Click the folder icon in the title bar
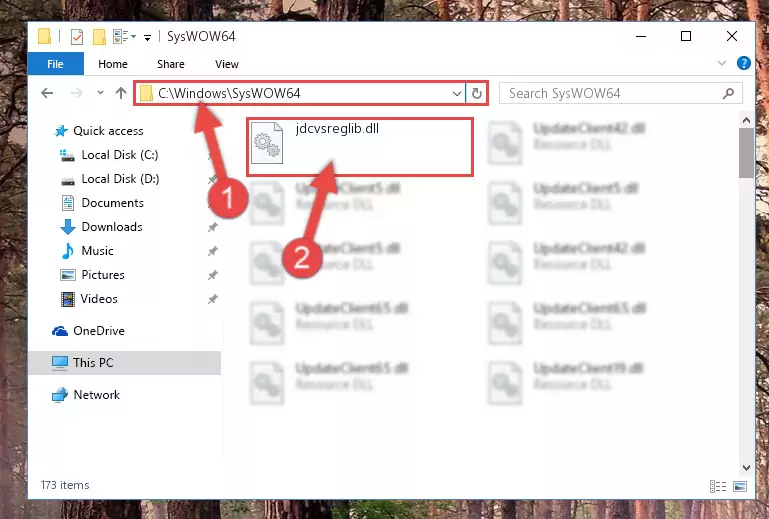 (44, 37)
